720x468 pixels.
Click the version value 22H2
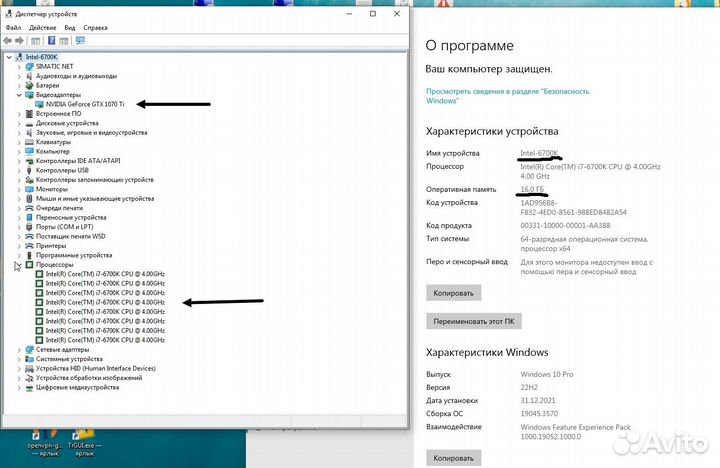coord(529,387)
